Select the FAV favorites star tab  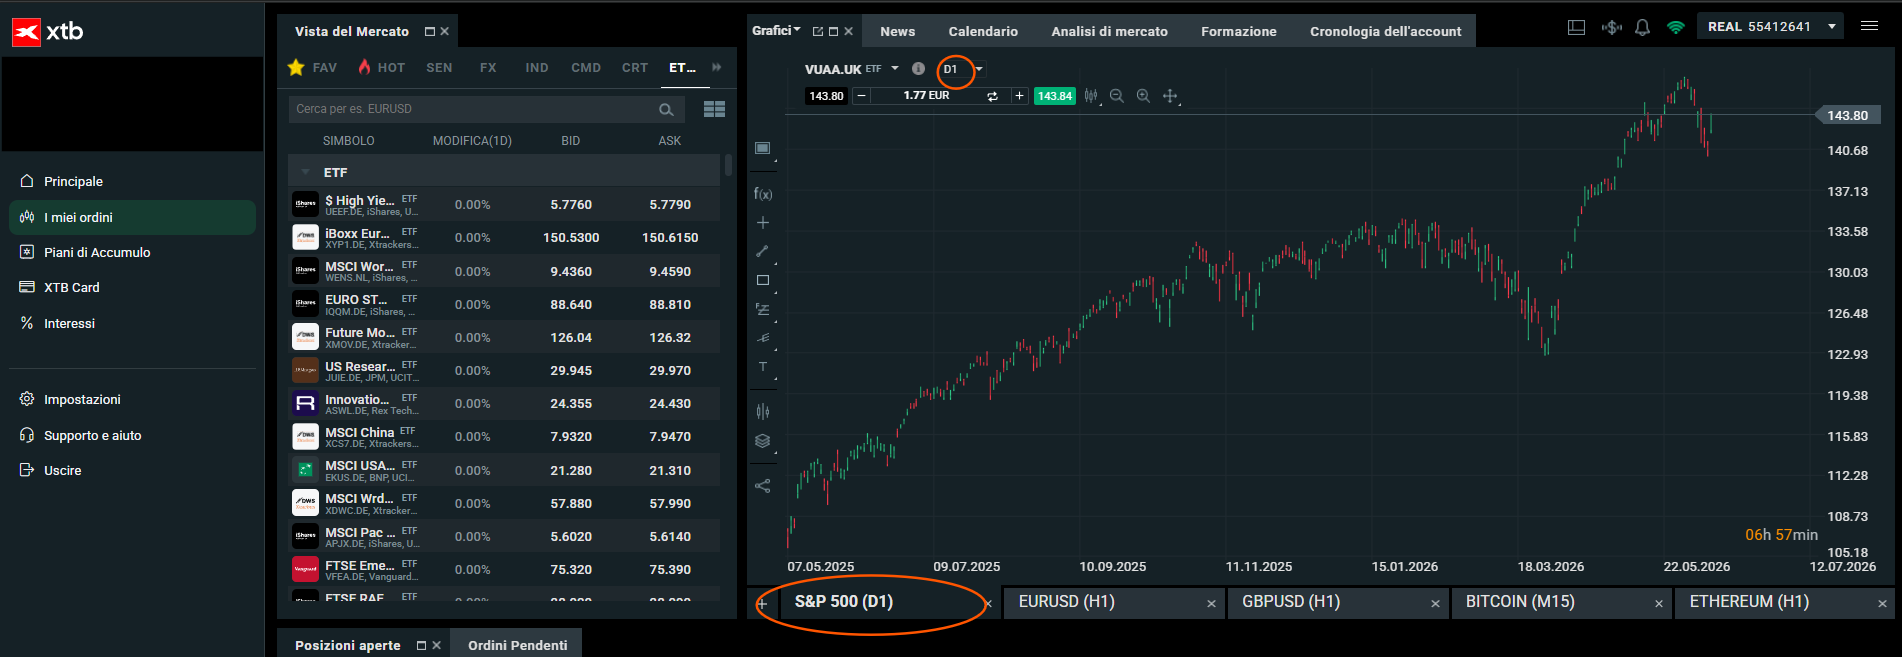(x=313, y=67)
